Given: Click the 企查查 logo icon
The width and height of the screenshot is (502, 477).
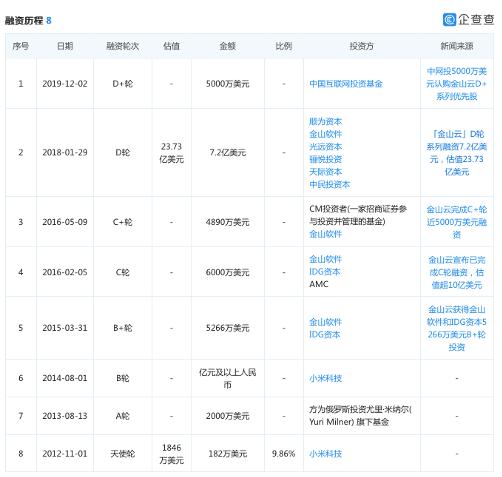Looking at the screenshot, I should tap(449, 19).
